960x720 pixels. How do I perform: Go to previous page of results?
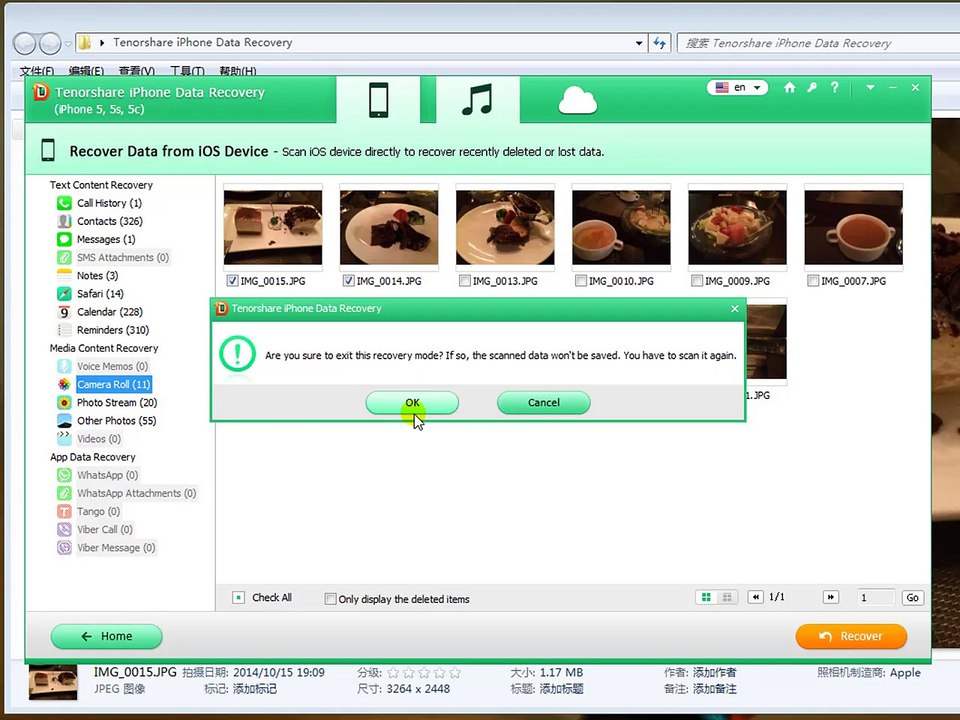point(756,598)
